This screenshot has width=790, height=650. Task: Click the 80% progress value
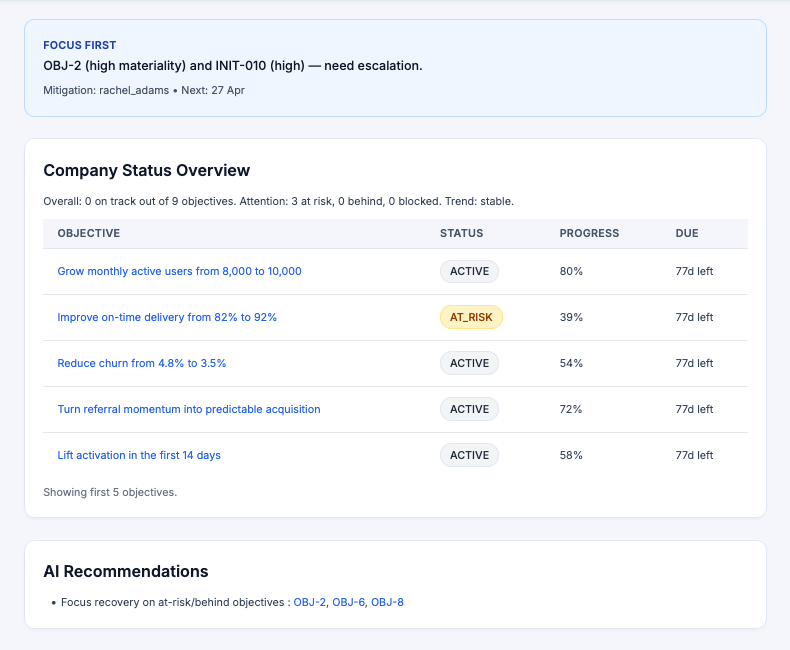[571, 271]
